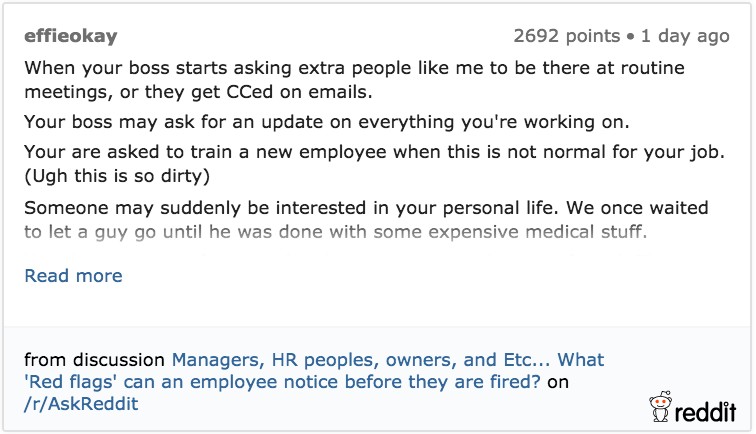Click the faded 'to let a guy go' line
Image resolution: width=756 pixels, height=434 pixels.
[x=336, y=234]
